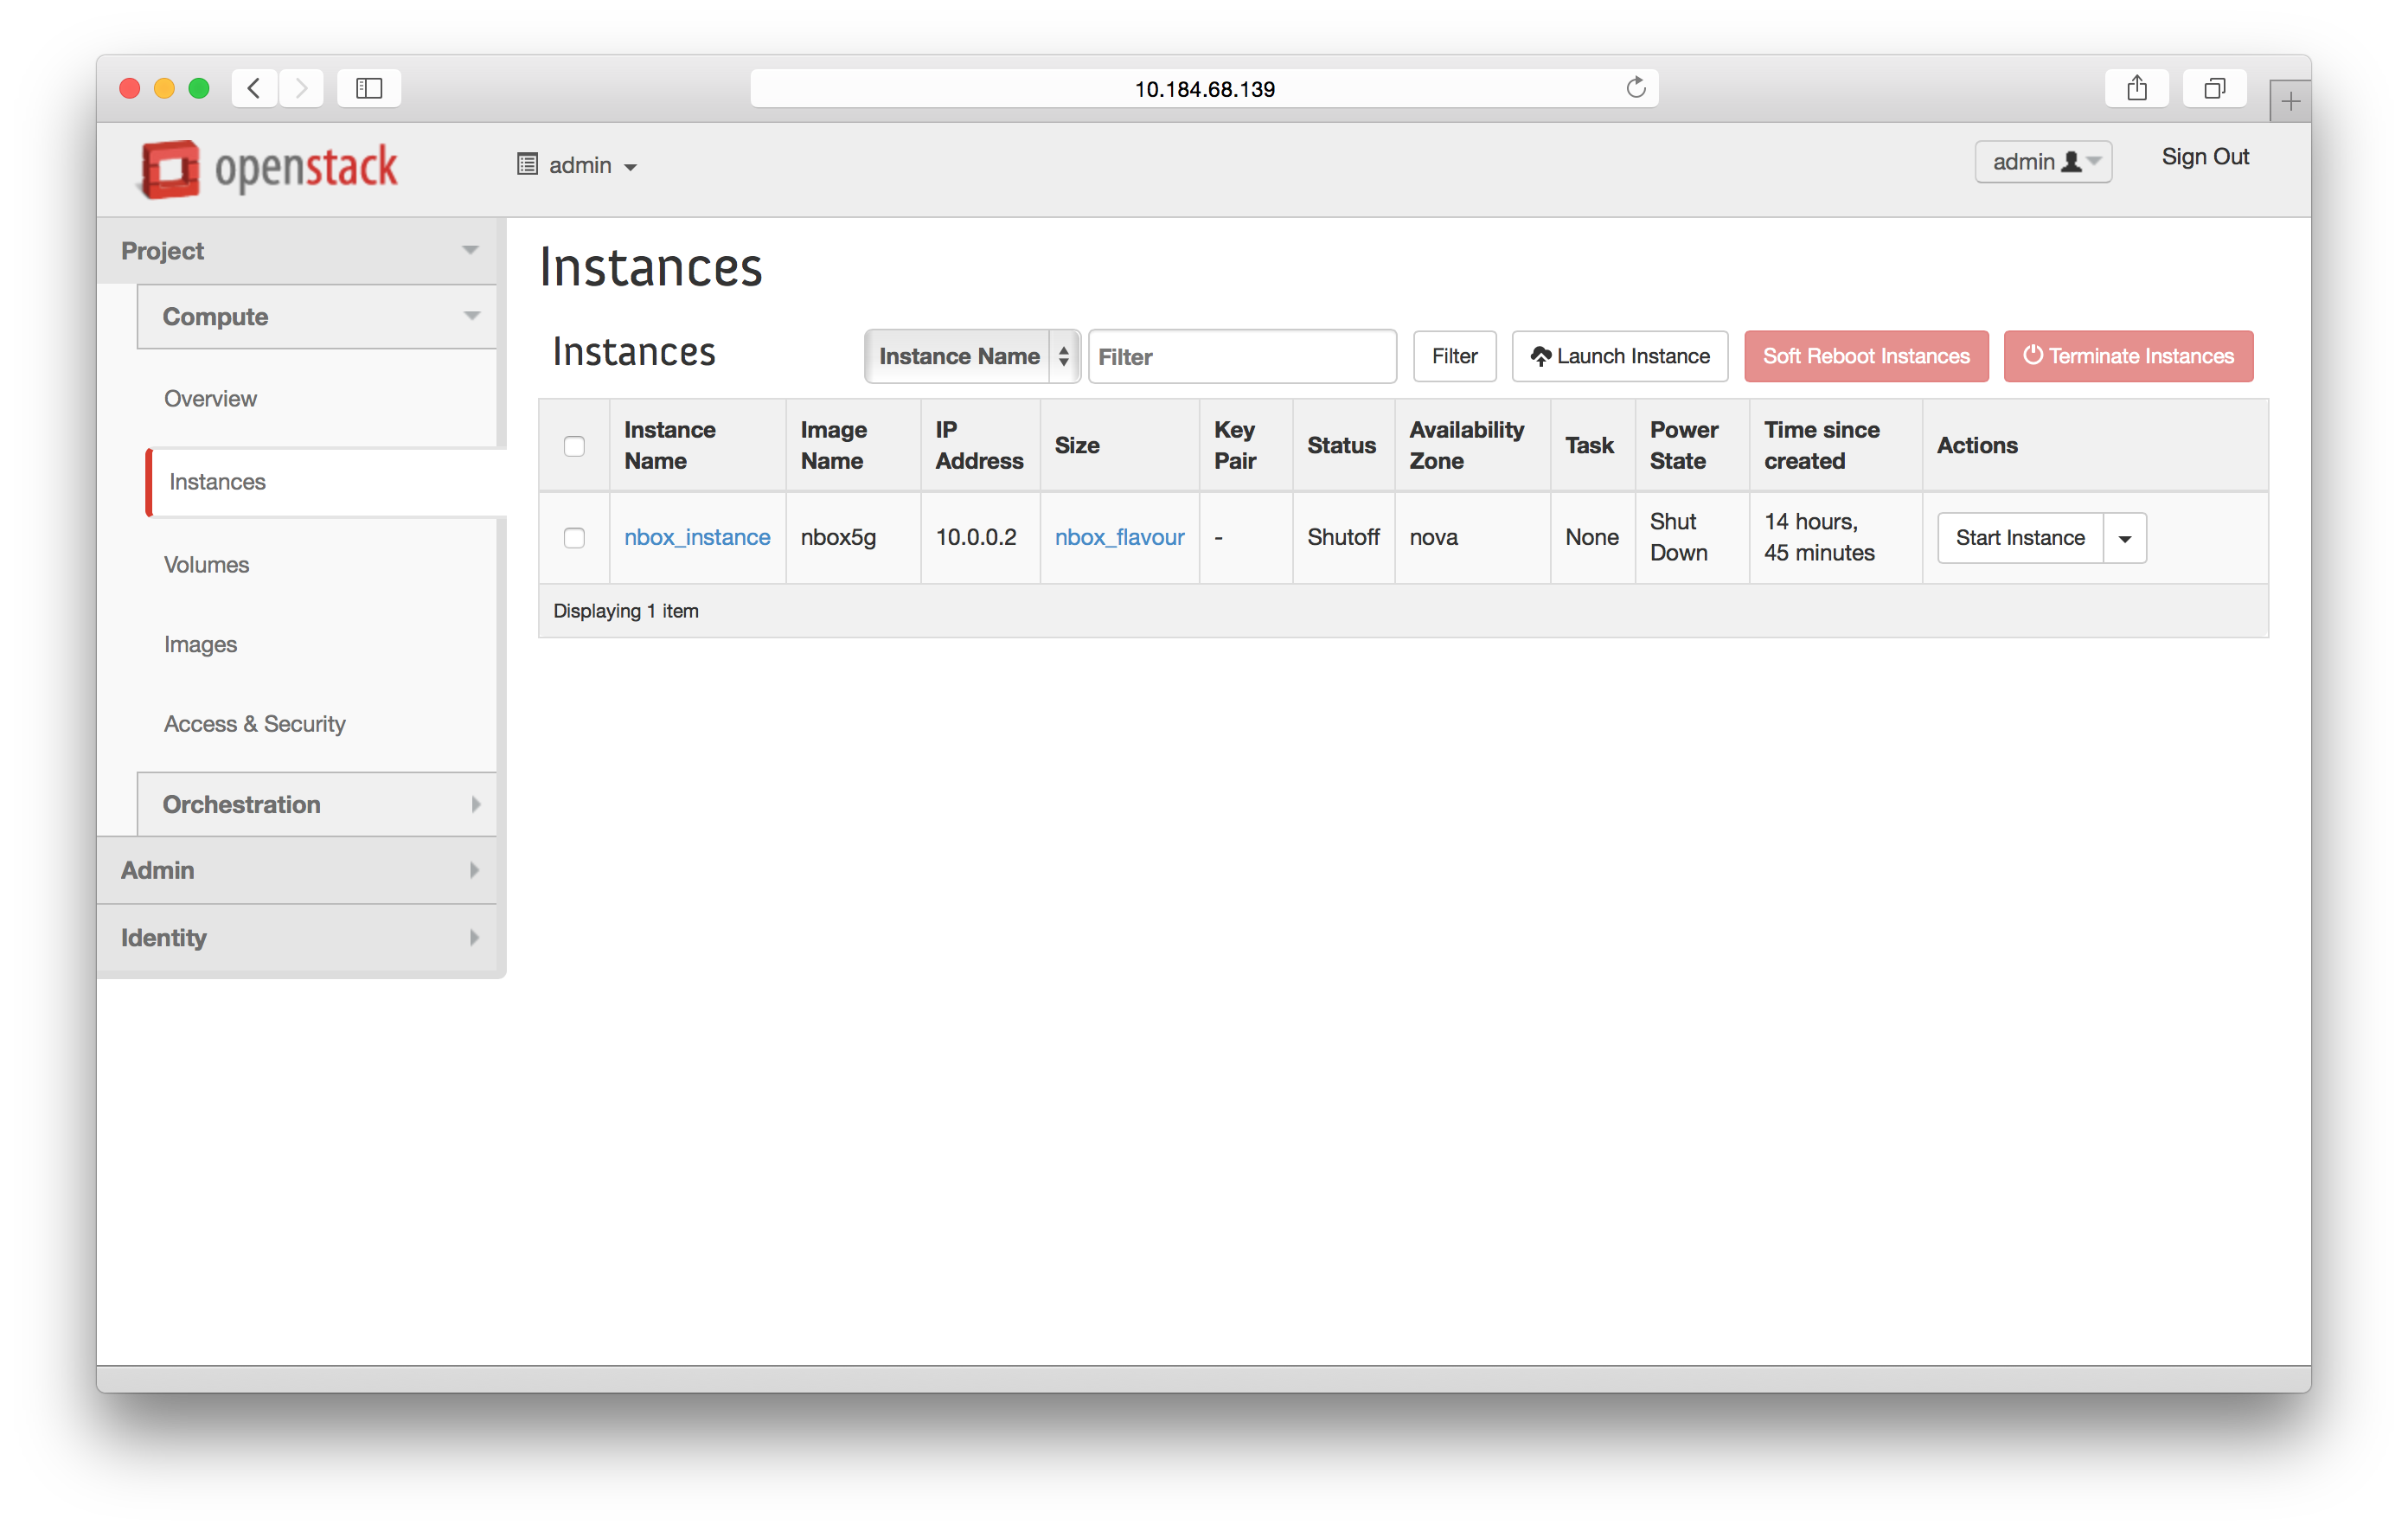Expand the Admin section
This screenshot has width=2408, height=1531.
[298, 870]
